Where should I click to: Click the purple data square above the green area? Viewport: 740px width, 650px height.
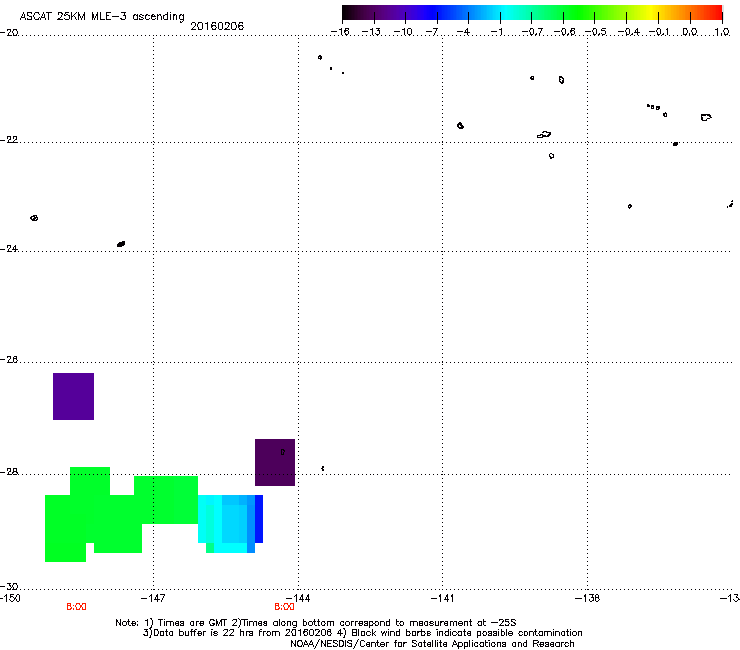(x=73, y=396)
